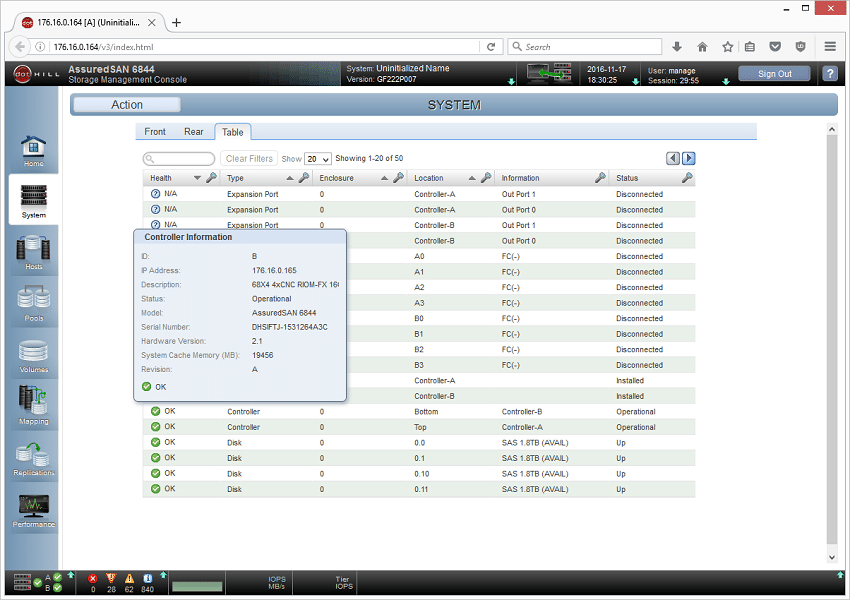Click the browser downloads arrow icon
The width and height of the screenshot is (850, 600).
coord(677,47)
